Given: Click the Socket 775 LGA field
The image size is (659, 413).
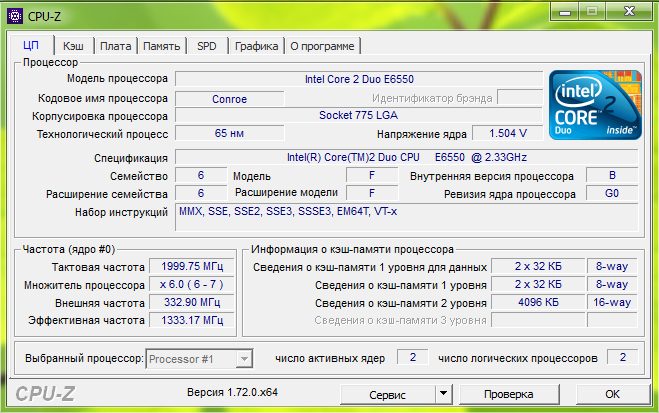Looking at the screenshot, I should point(358,115).
